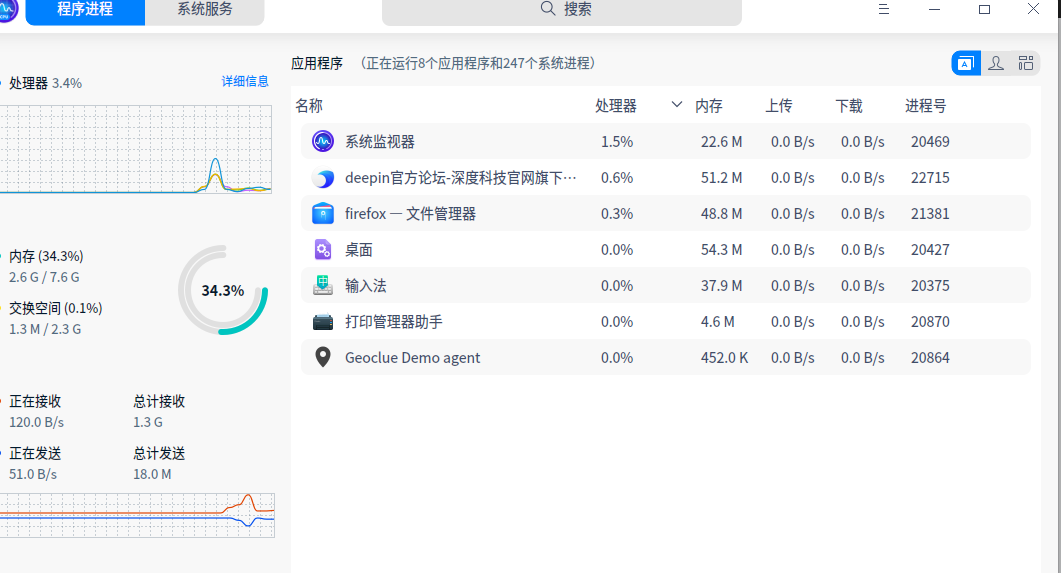This screenshot has width=1061, height=573.
Task: Sort by 内存 column header
Action: [x=708, y=106]
